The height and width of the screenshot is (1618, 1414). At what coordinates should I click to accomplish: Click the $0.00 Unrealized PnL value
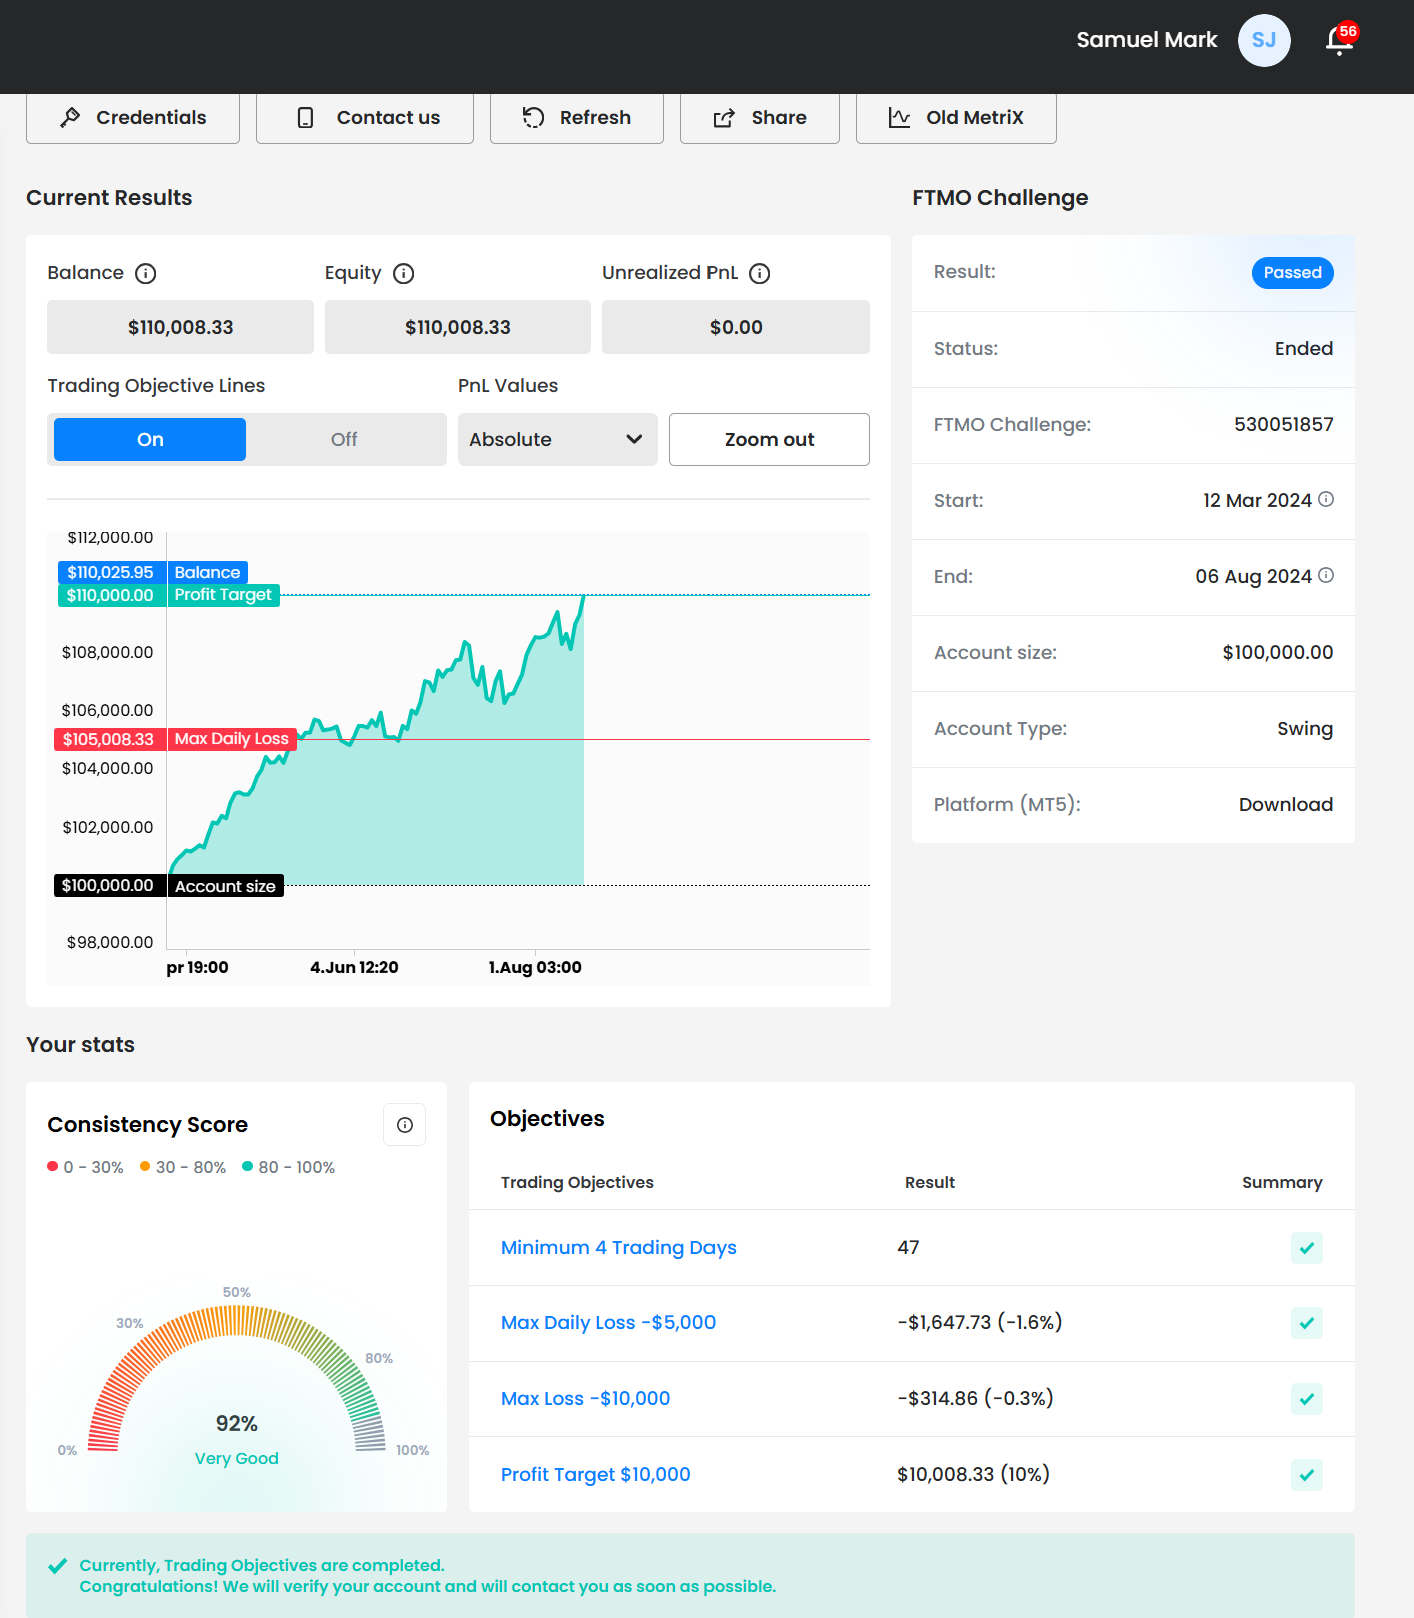pos(736,327)
